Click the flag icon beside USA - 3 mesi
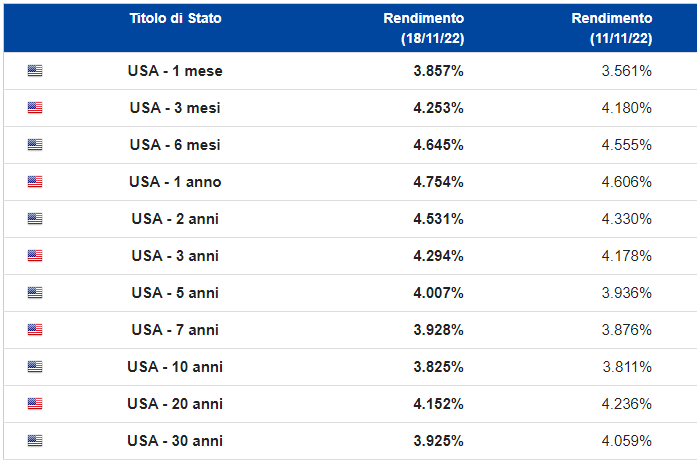 click(35, 108)
